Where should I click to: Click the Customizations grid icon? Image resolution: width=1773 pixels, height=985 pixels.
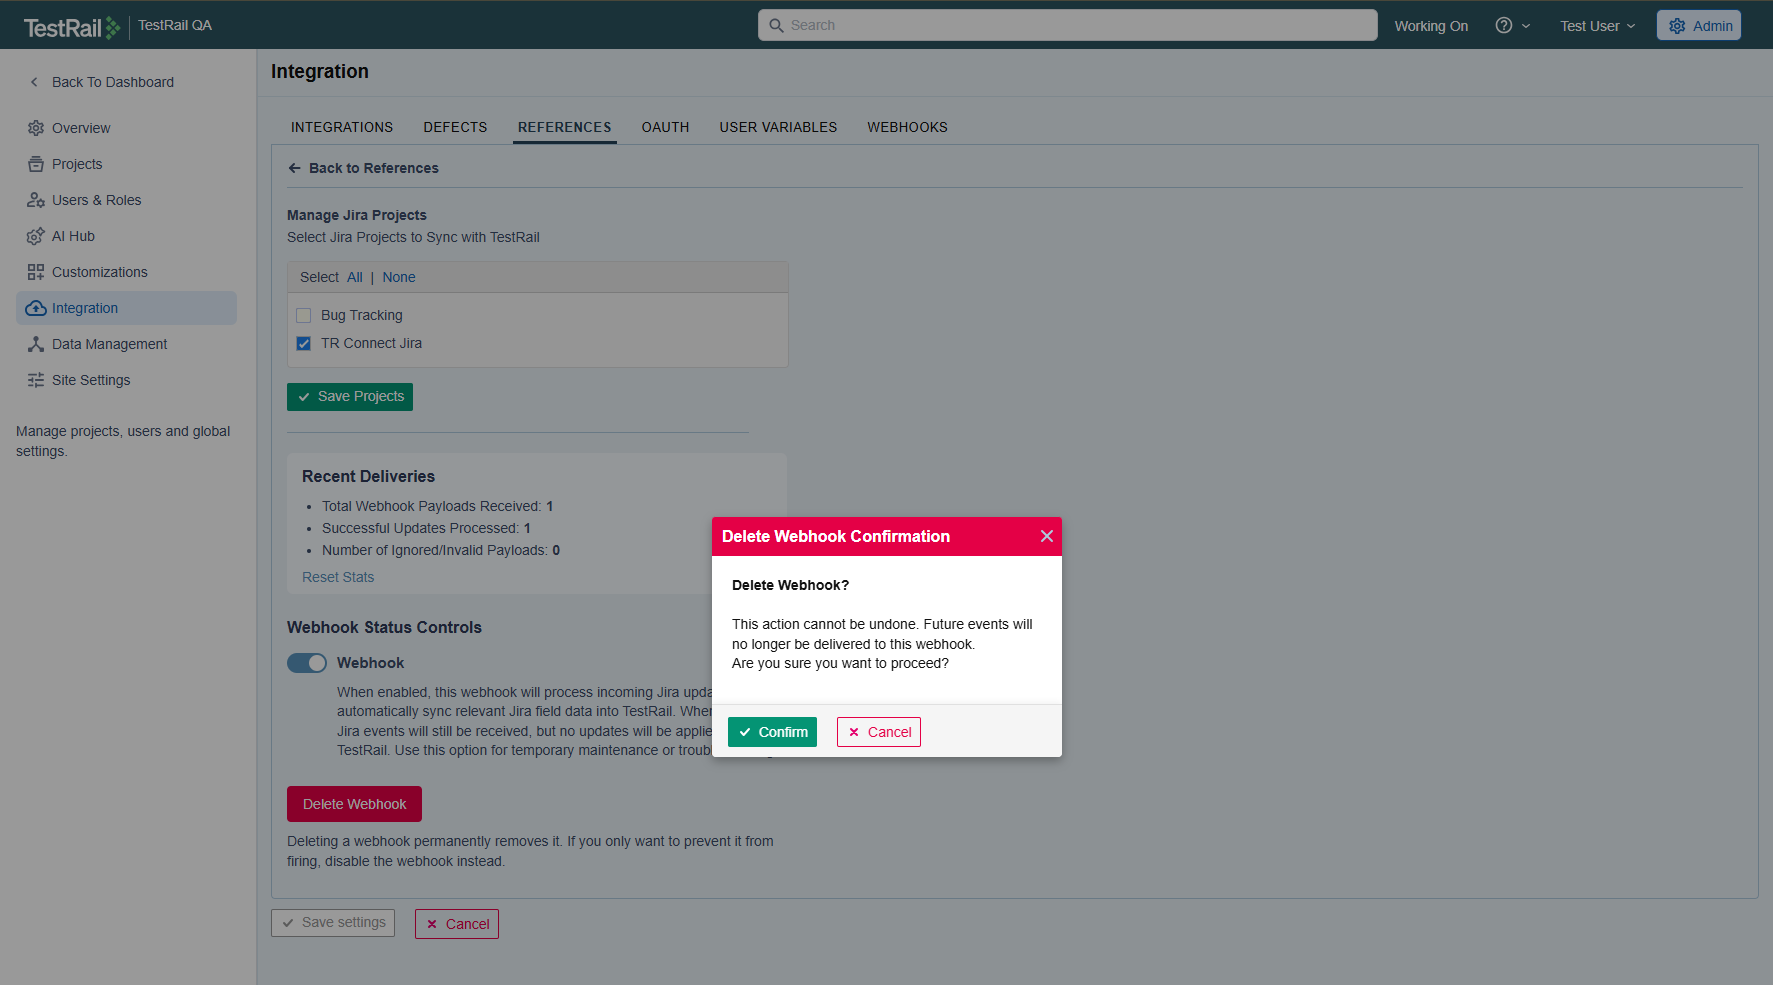click(x=36, y=272)
